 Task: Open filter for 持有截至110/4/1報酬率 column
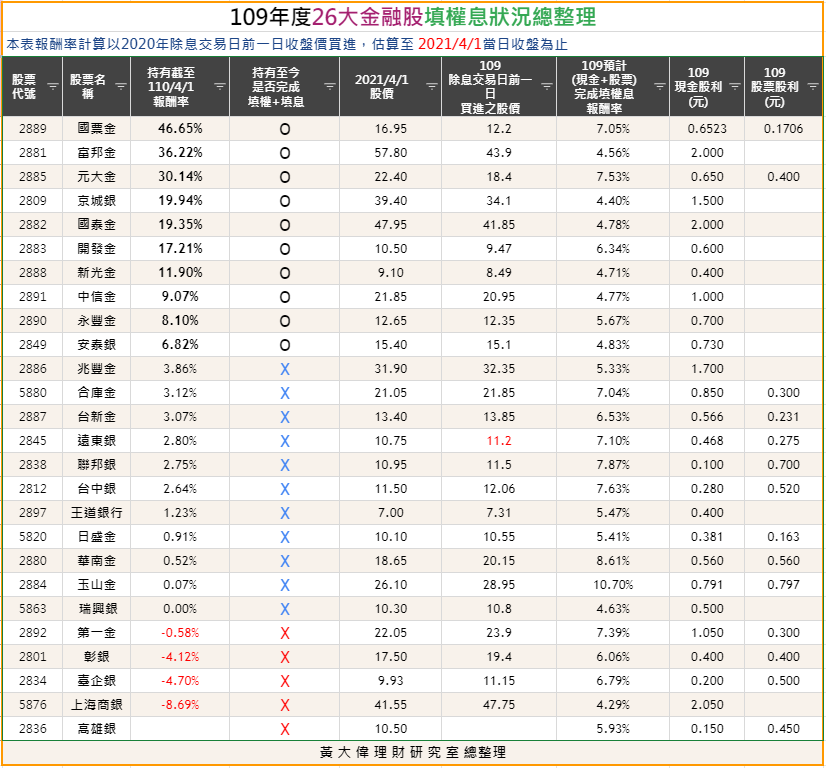(220, 86)
